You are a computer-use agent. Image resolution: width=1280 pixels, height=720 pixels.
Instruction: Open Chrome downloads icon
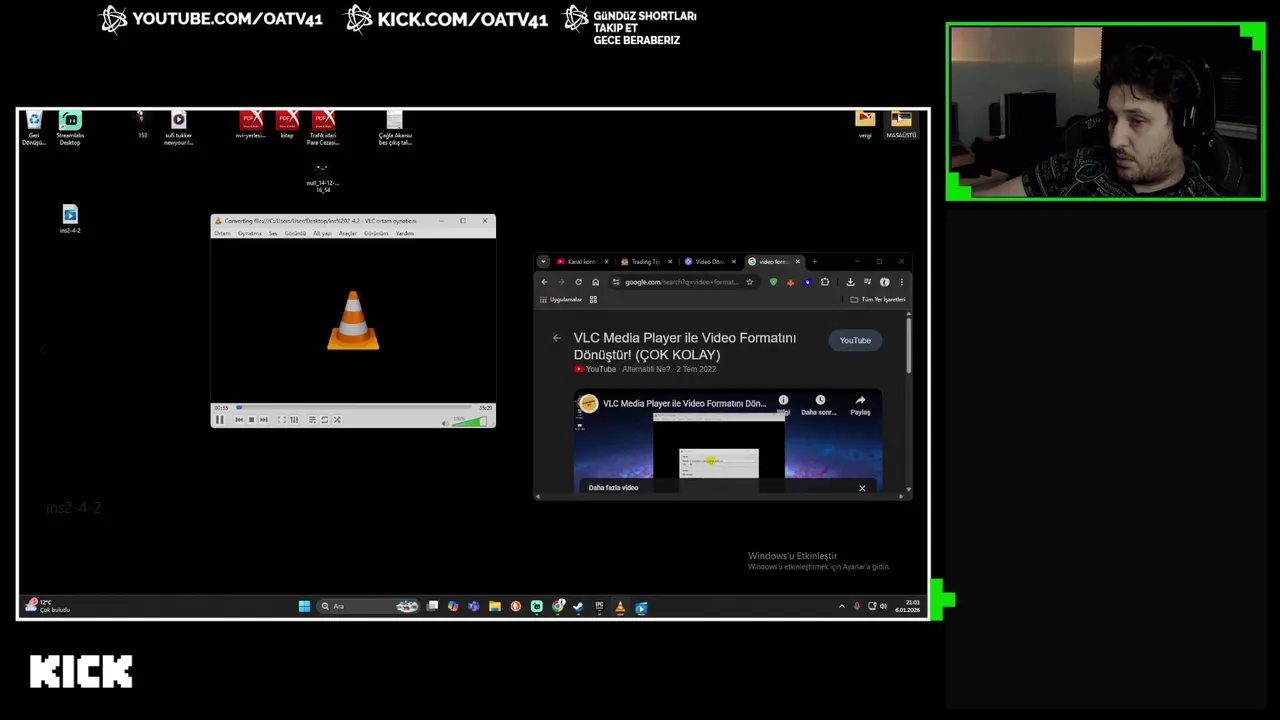(x=850, y=282)
